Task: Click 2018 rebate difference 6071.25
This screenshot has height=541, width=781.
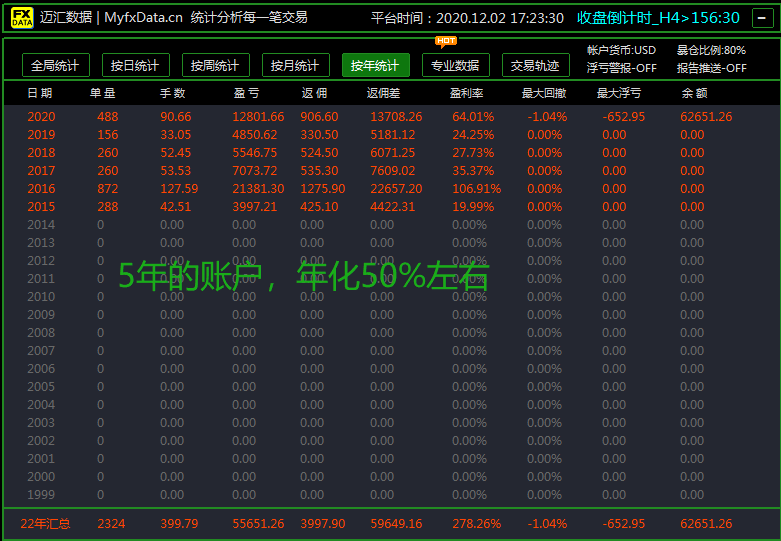Action: [392, 153]
